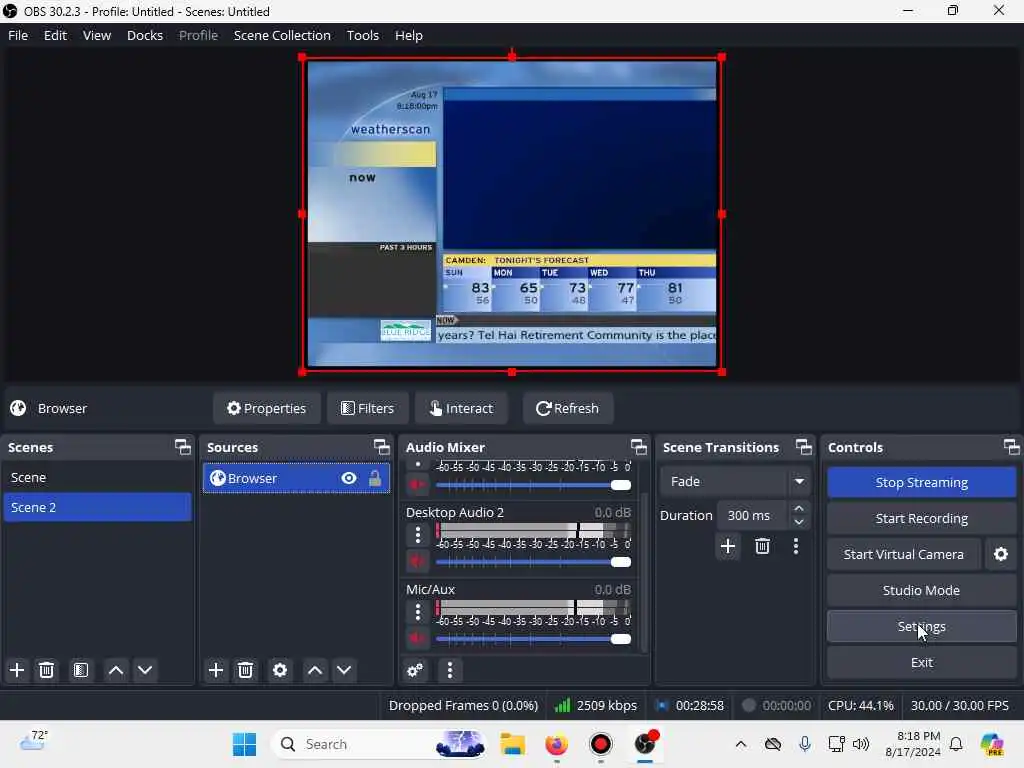The width and height of the screenshot is (1024, 768).
Task: Remove scene transition with trash icon
Action: (x=762, y=546)
